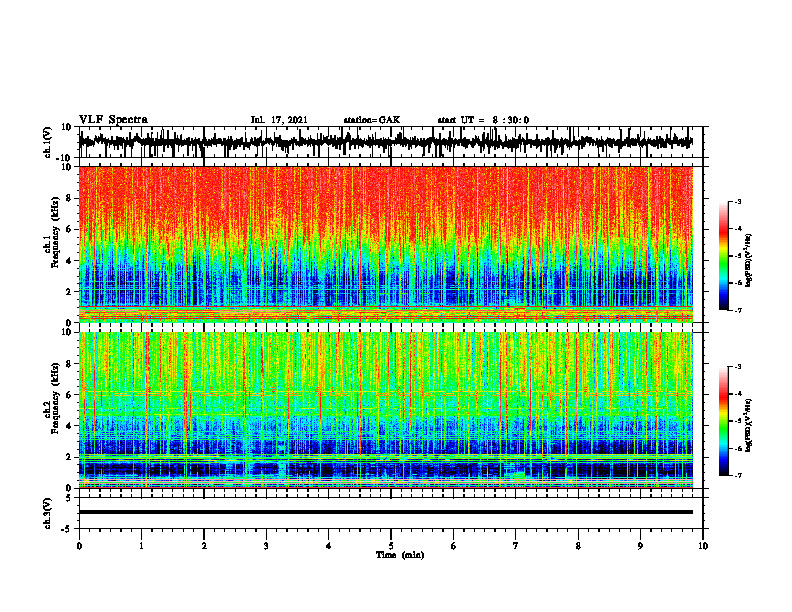792x612 pixels.
Task: Click inside the ch.2 spectrogram panel
Action: (x=385, y=410)
